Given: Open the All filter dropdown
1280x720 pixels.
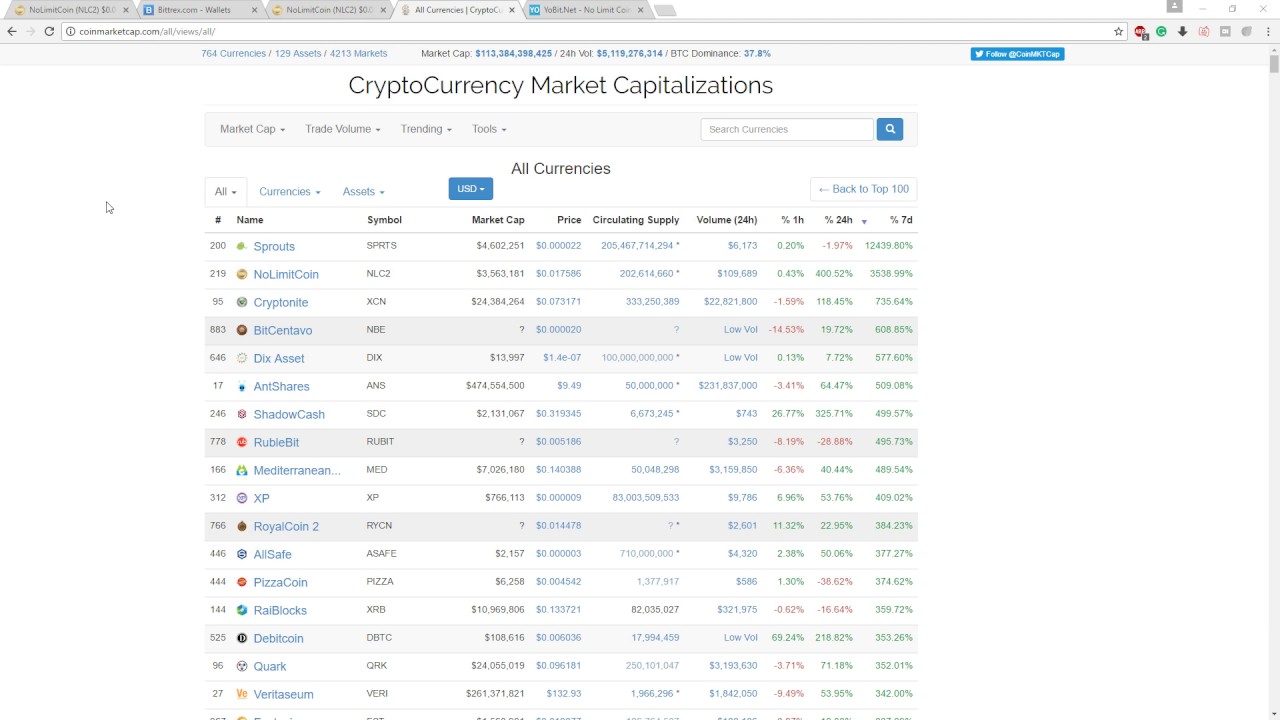Looking at the screenshot, I should point(225,191).
